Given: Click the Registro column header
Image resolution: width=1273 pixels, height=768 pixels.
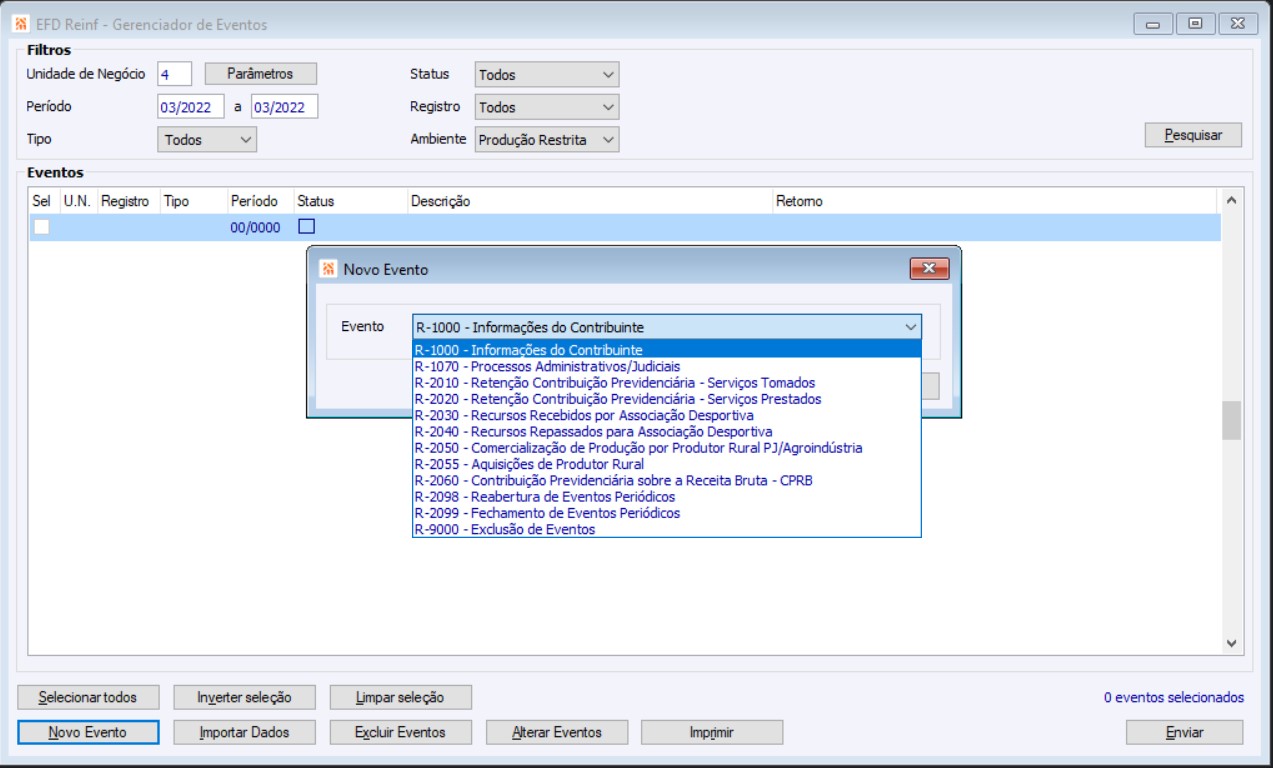Looking at the screenshot, I should click(127, 201).
